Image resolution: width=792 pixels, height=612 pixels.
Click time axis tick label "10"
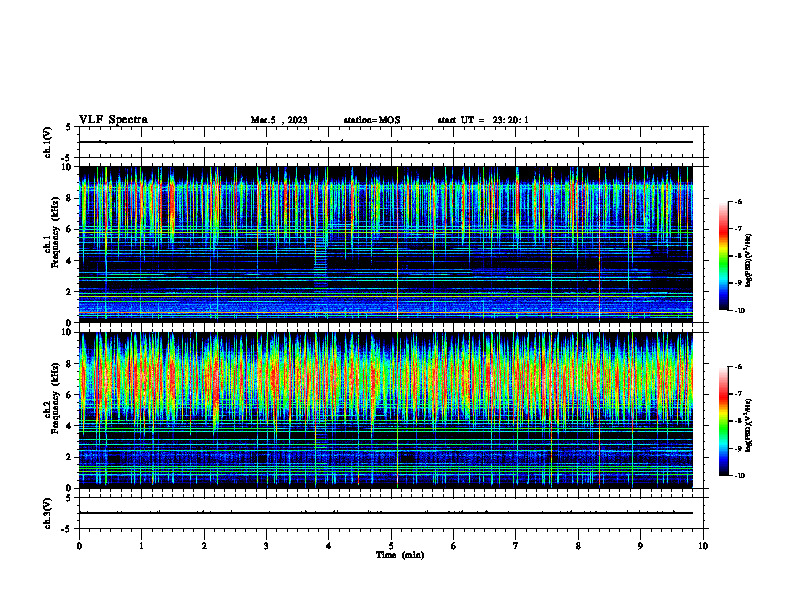(703, 546)
